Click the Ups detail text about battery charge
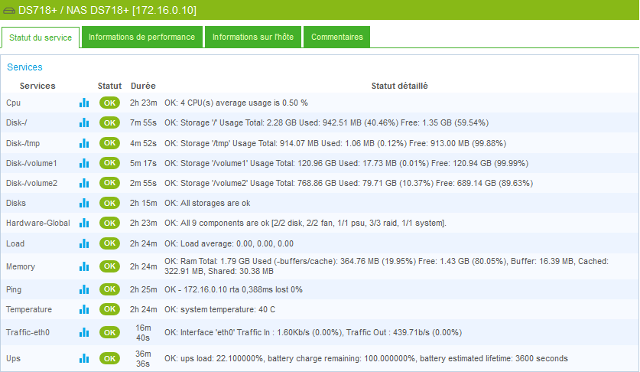The image size is (640, 372). [341, 359]
